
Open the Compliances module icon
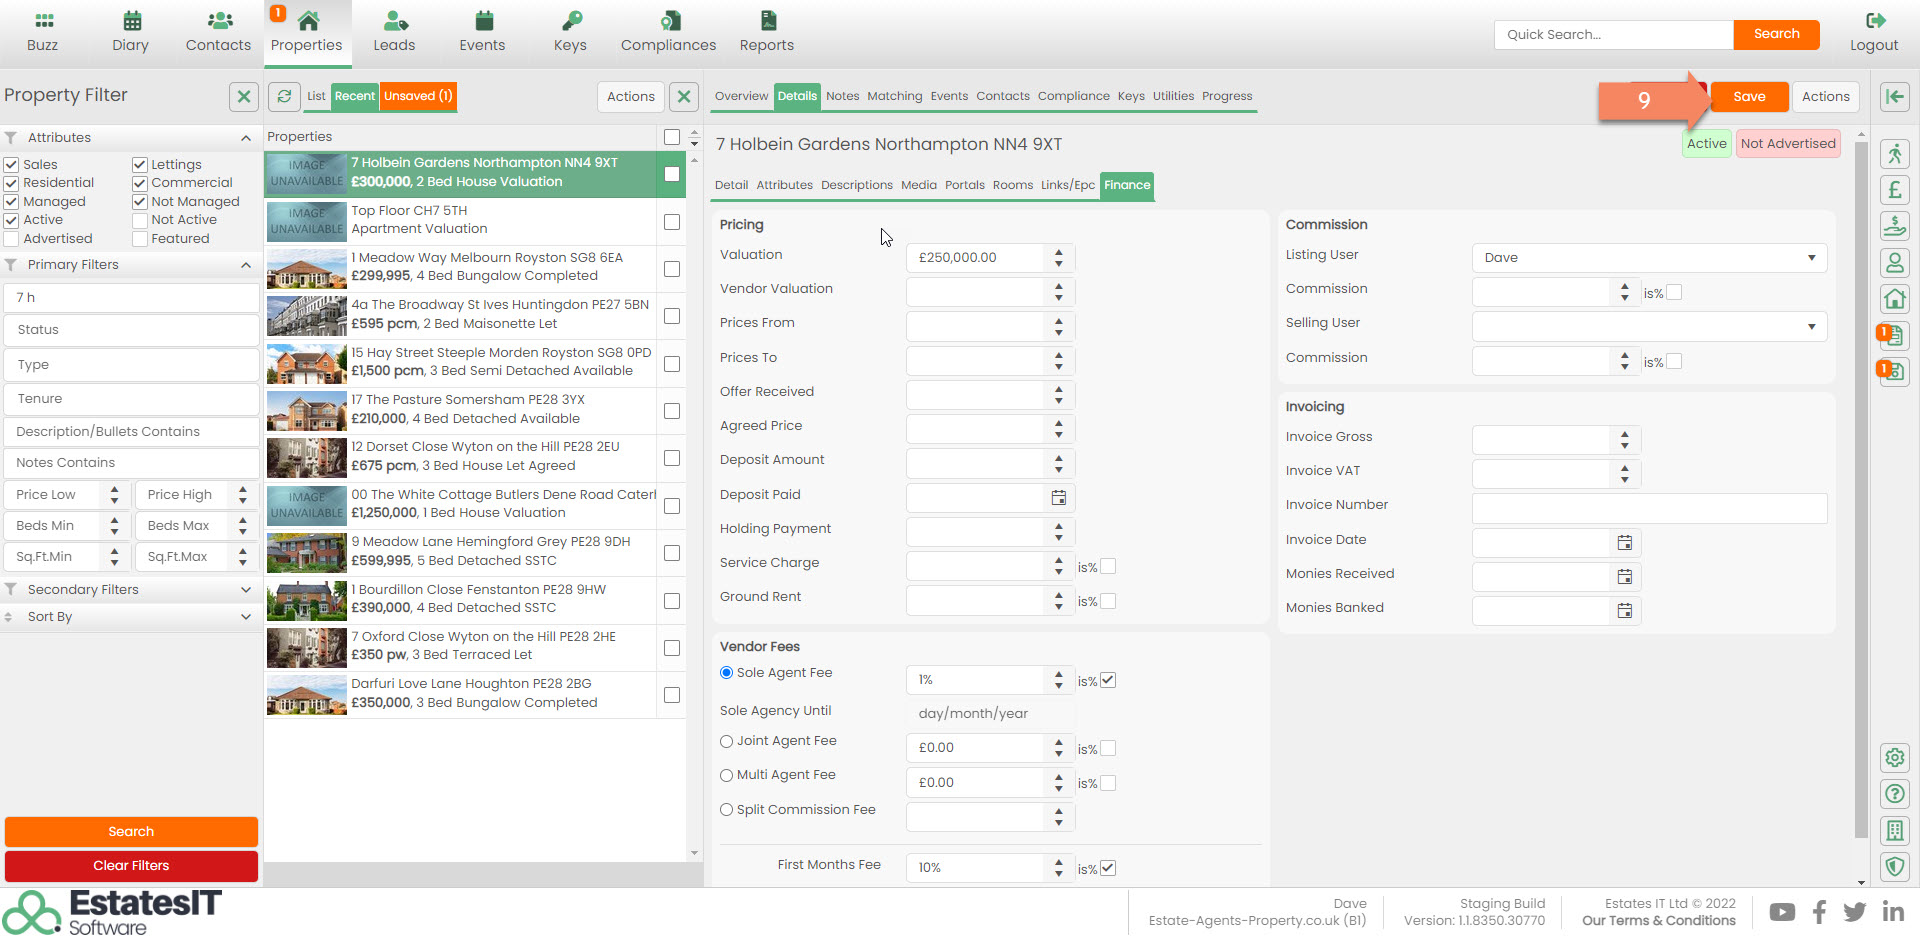click(668, 21)
